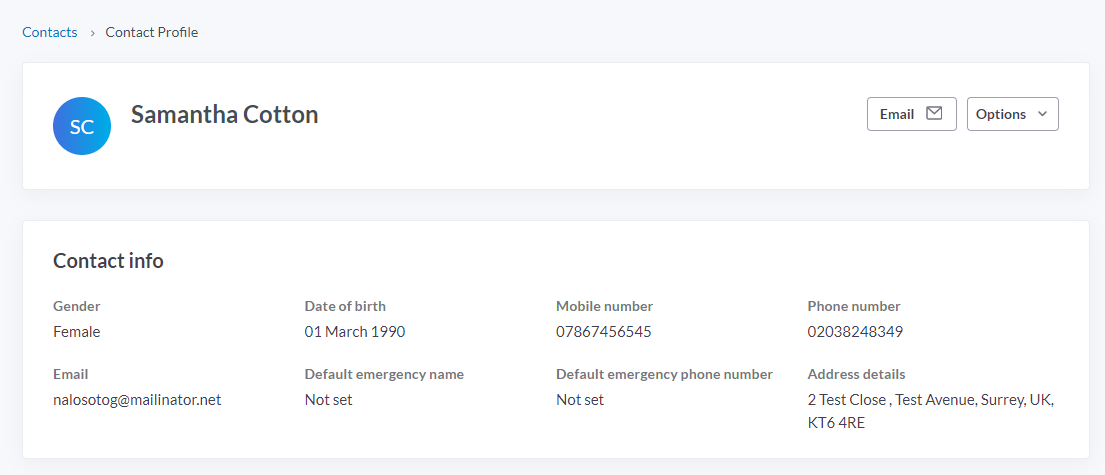Go to Contacts breadcrumb link
Viewport: 1105px width, 475px height.
click(50, 32)
